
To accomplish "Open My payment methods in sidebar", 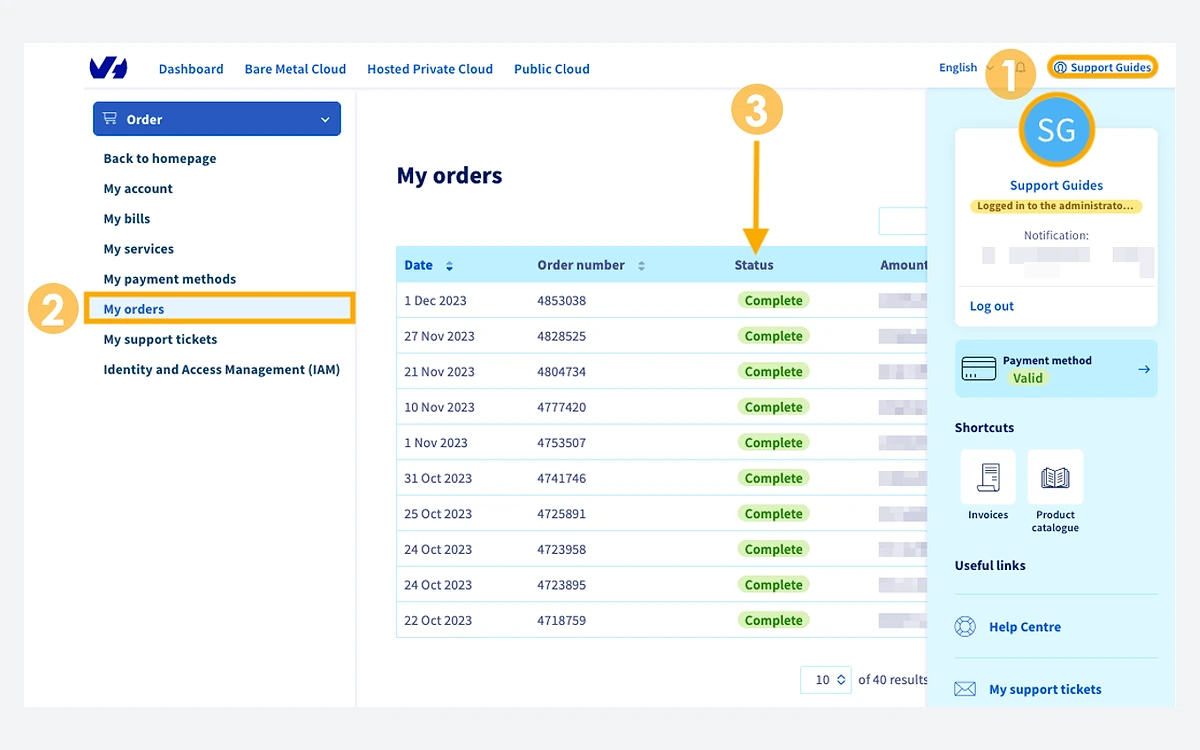I will 170,279.
